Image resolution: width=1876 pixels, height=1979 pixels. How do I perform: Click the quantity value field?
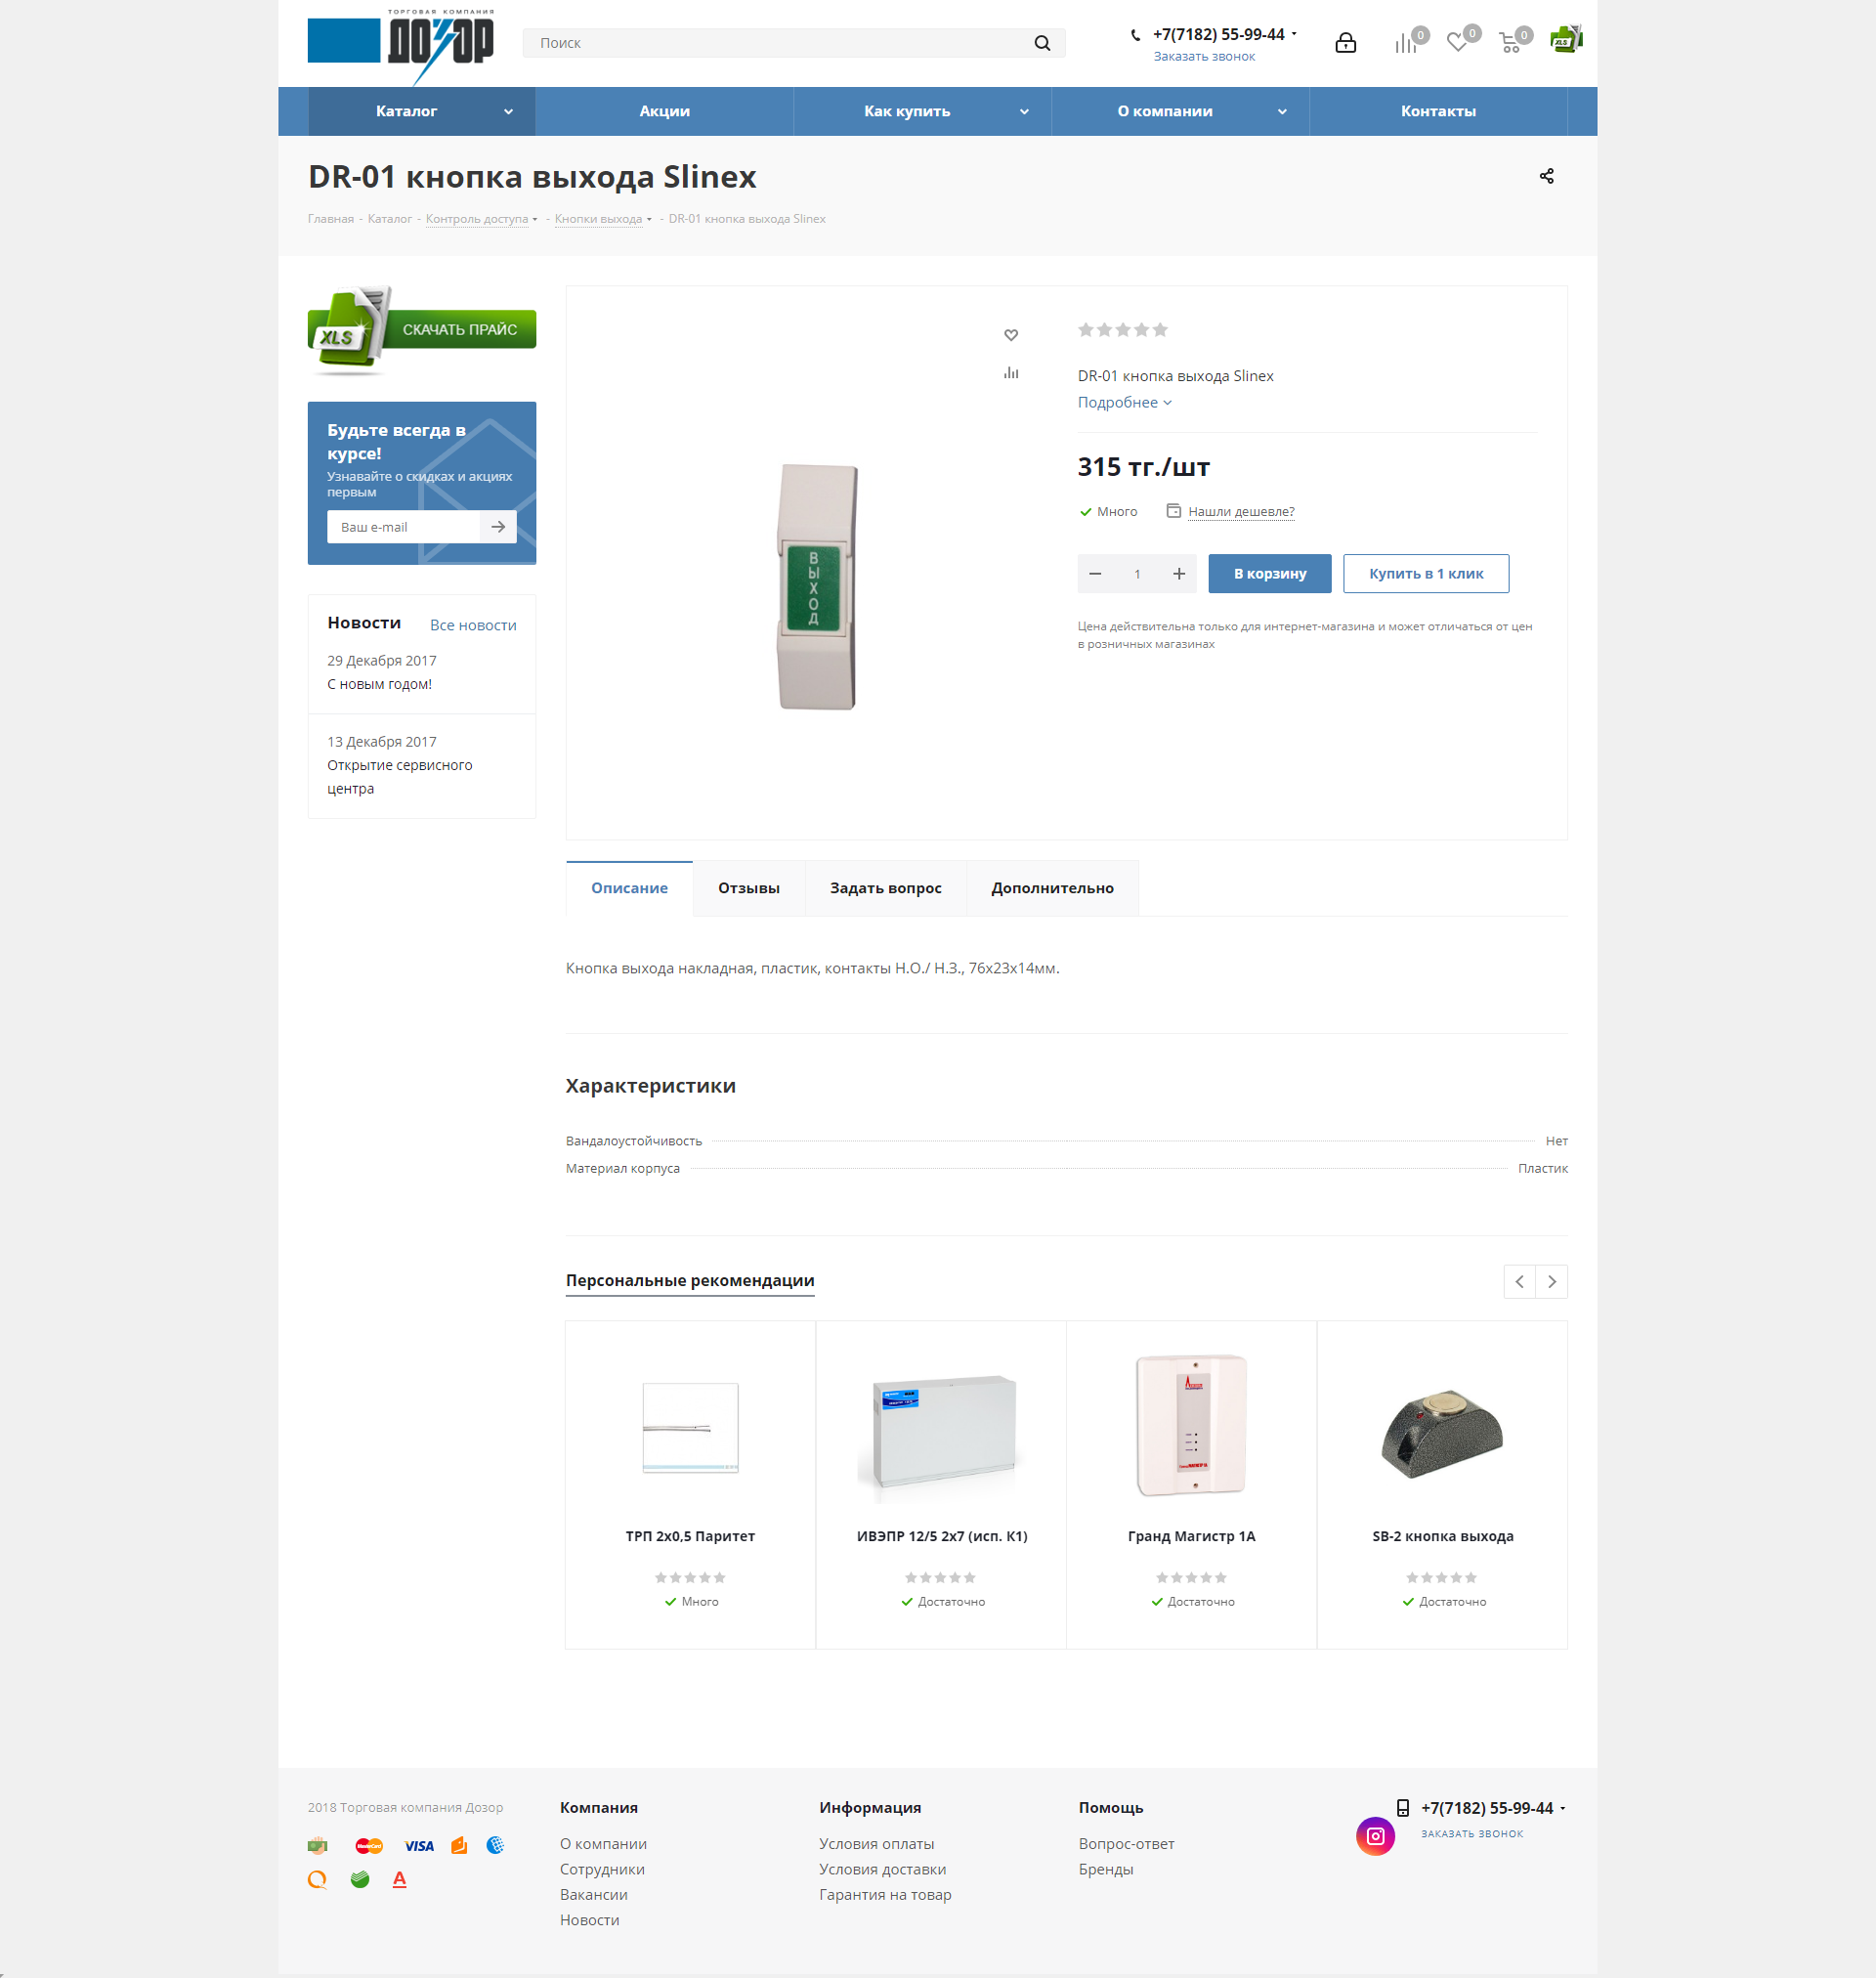tap(1137, 574)
